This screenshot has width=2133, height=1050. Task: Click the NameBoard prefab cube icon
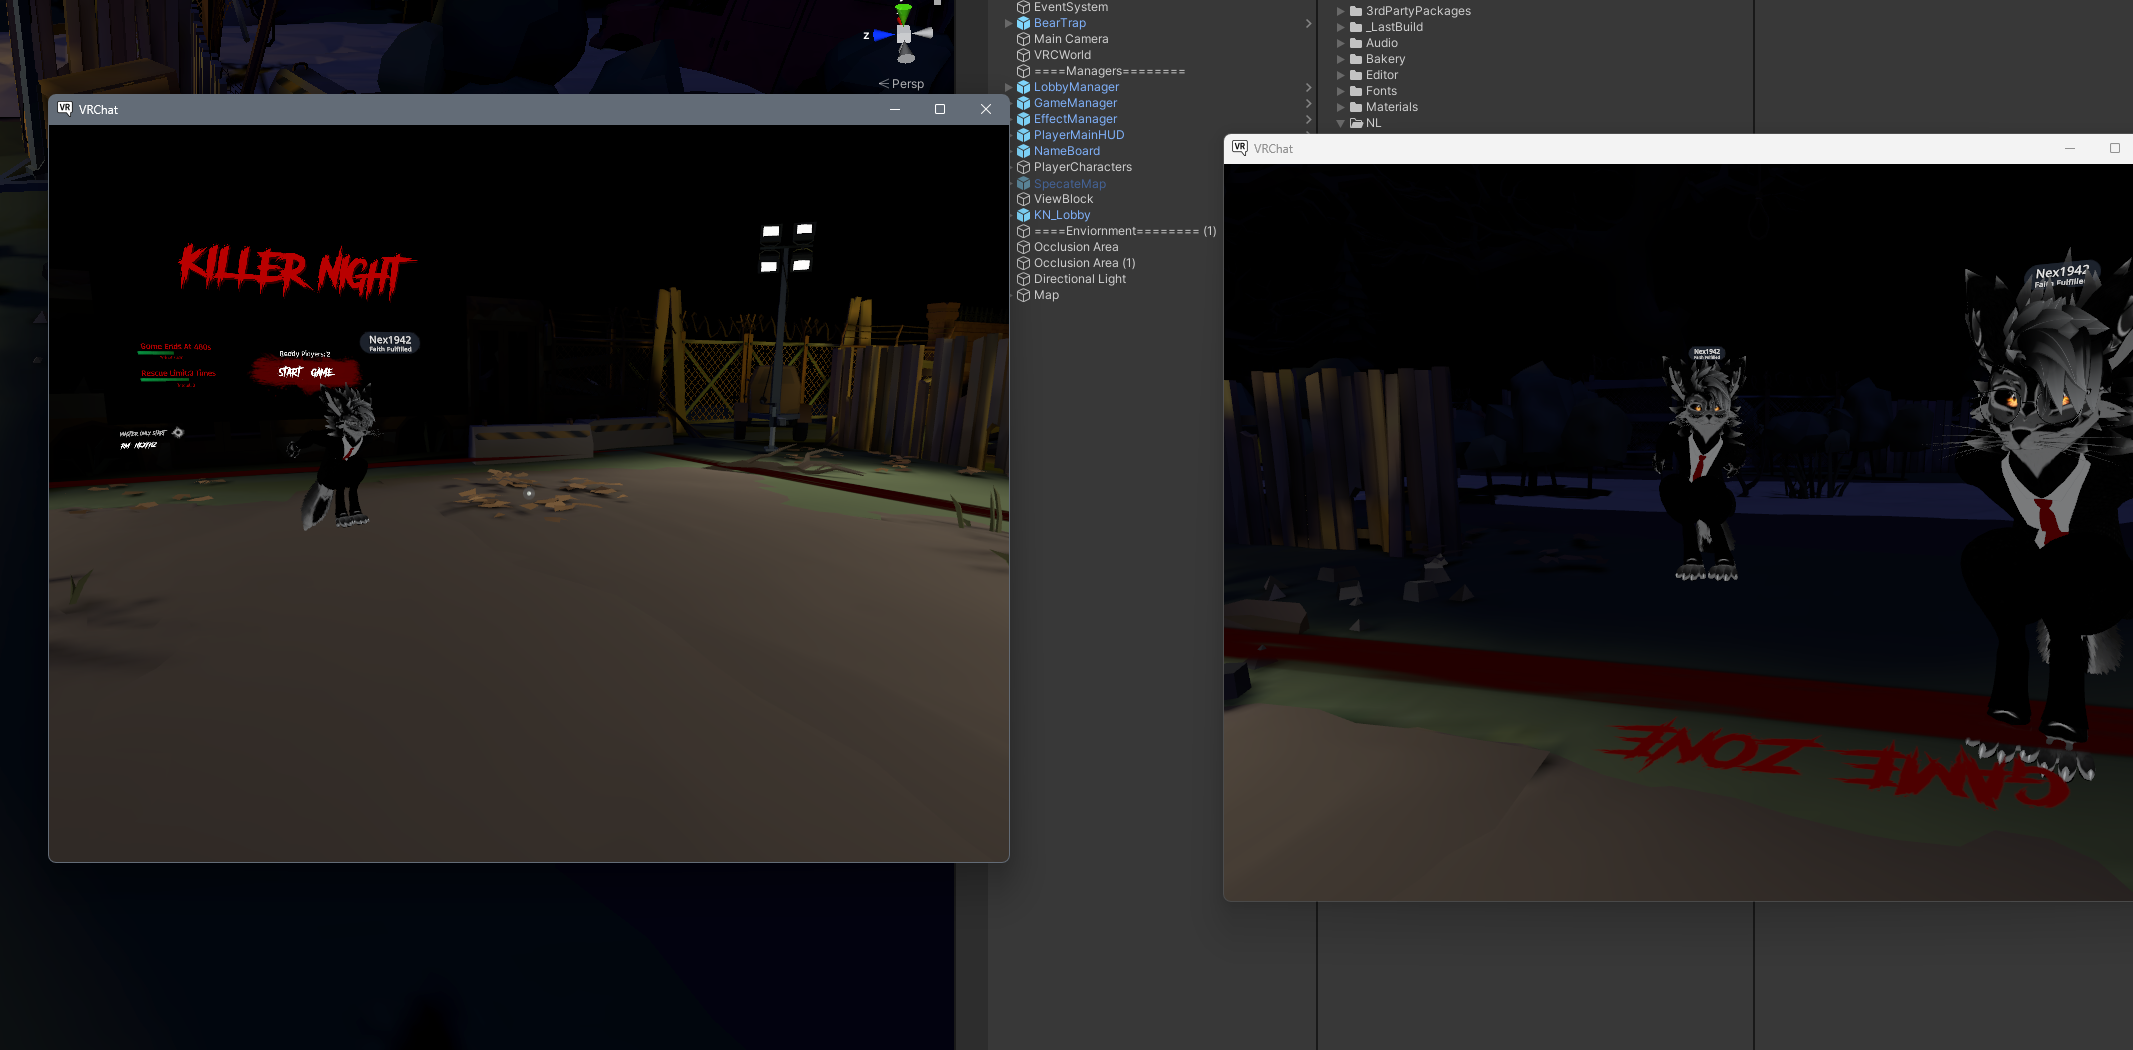coord(1023,151)
